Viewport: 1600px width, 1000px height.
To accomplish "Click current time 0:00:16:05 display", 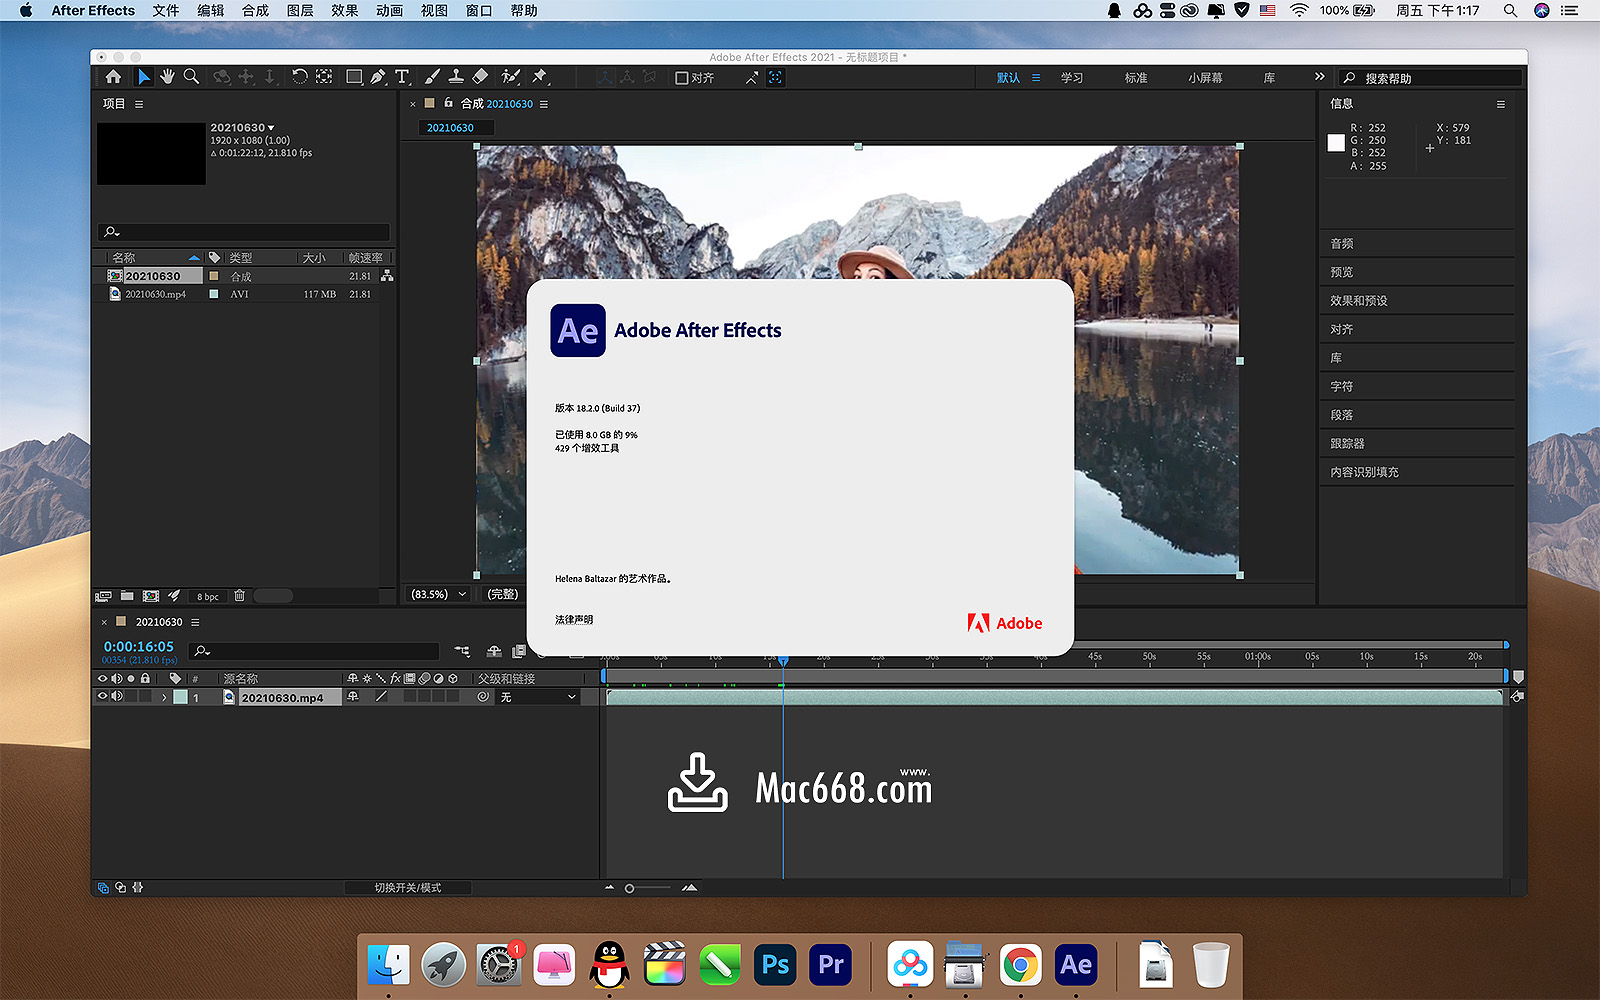I will coord(139,647).
